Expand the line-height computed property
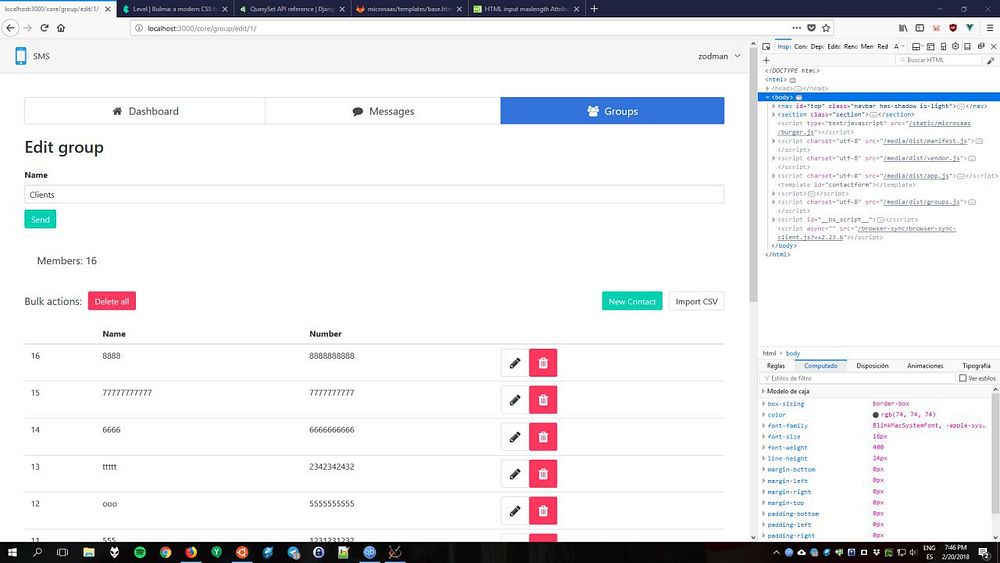Viewport: 1000px width, 563px height. click(763, 458)
